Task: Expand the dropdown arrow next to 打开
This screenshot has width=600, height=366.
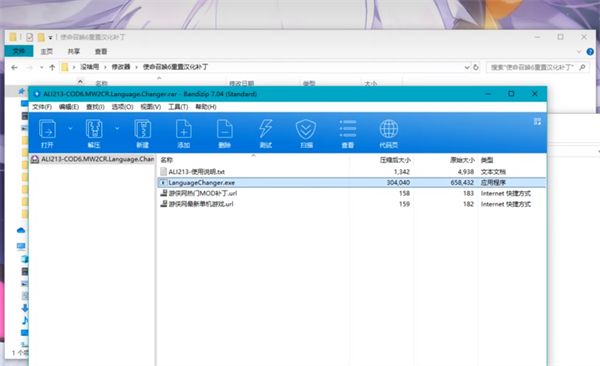Action: tap(70, 129)
